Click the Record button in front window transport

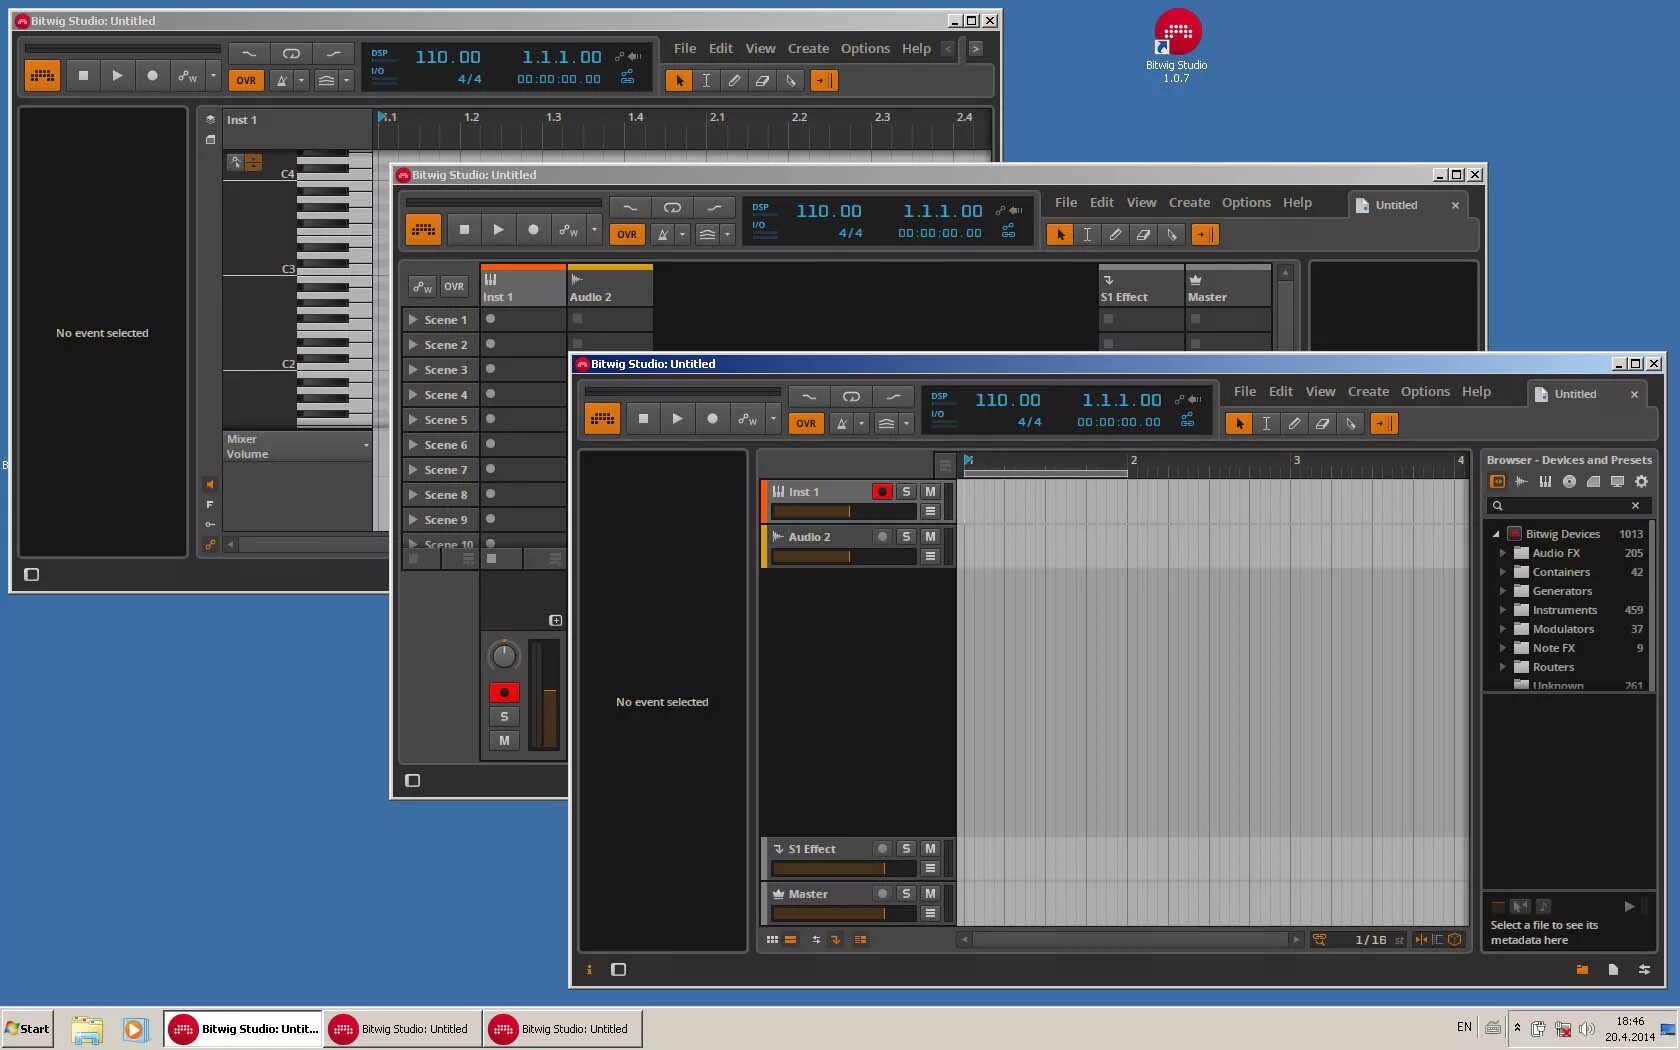(712, 419)
